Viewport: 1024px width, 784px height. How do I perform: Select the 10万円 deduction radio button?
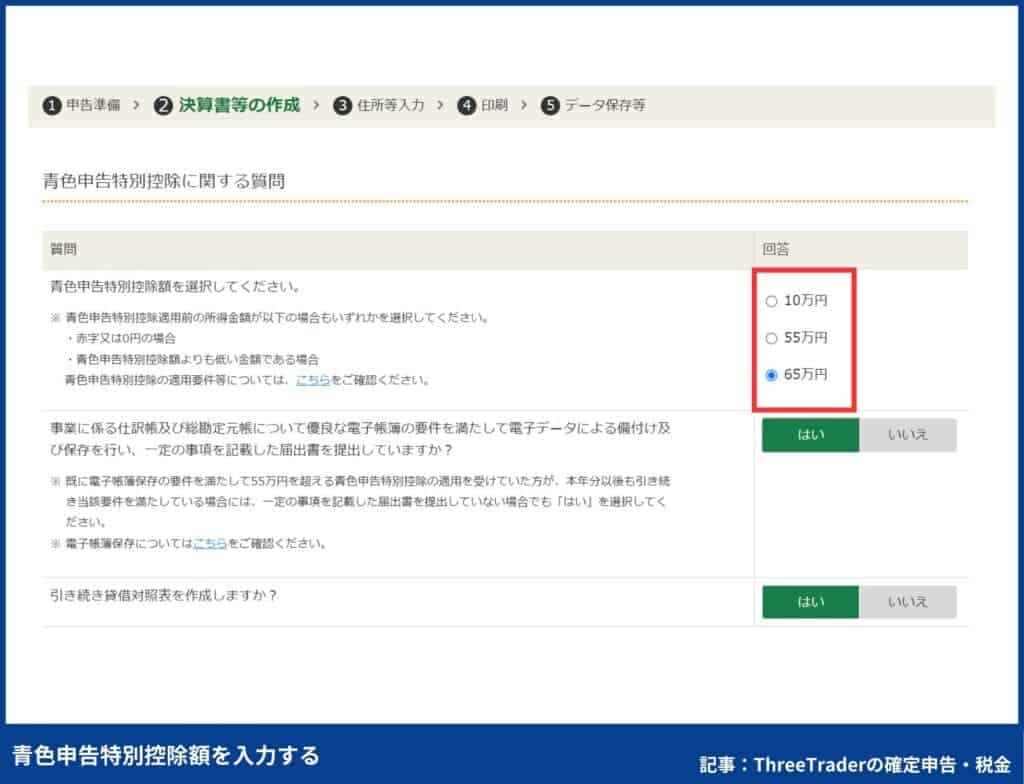771,301
